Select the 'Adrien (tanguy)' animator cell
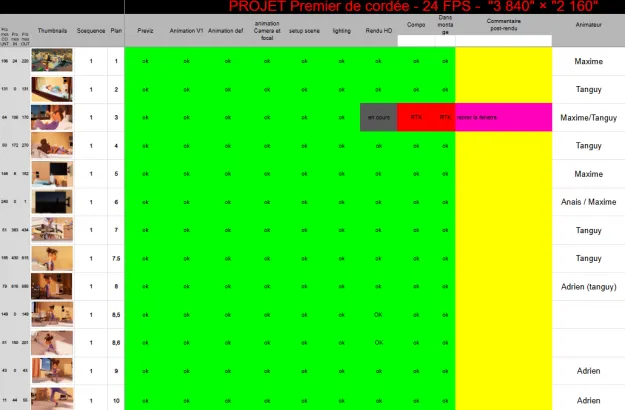The width and height of the screenshot is (625, 410). pos(588,286)
